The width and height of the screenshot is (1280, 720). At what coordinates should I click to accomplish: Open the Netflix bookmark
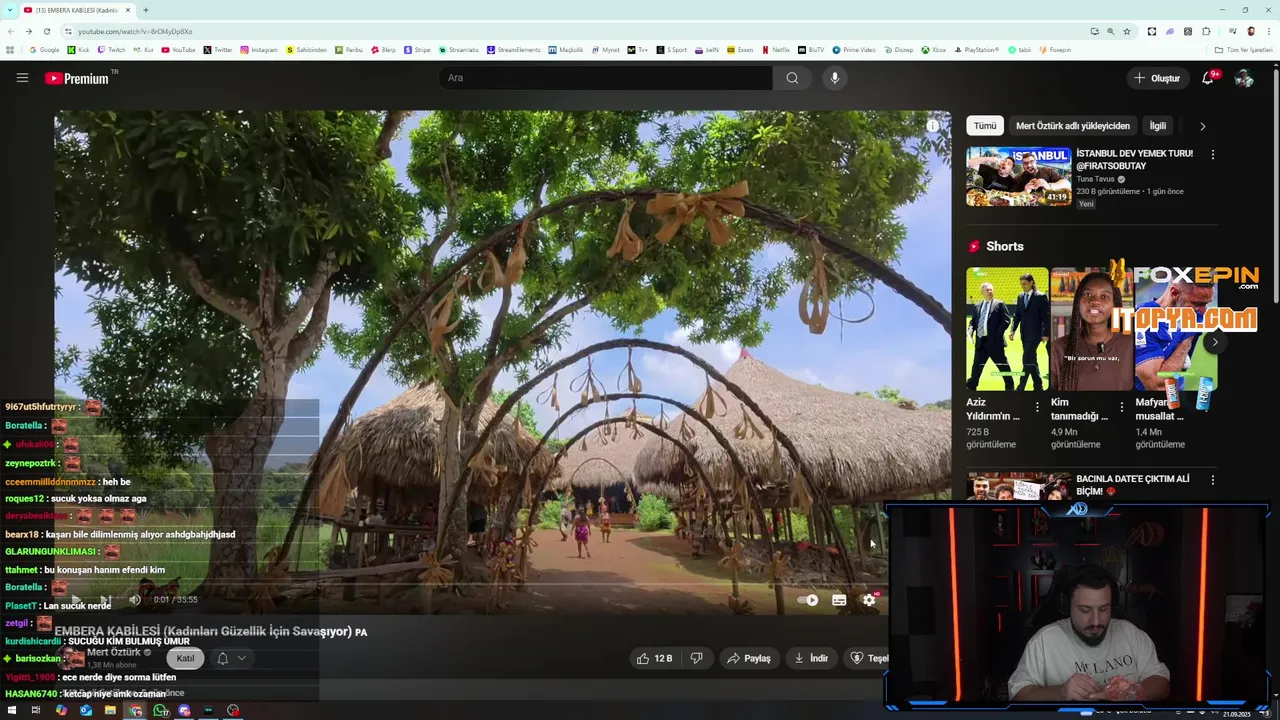(x=775, y=49)
